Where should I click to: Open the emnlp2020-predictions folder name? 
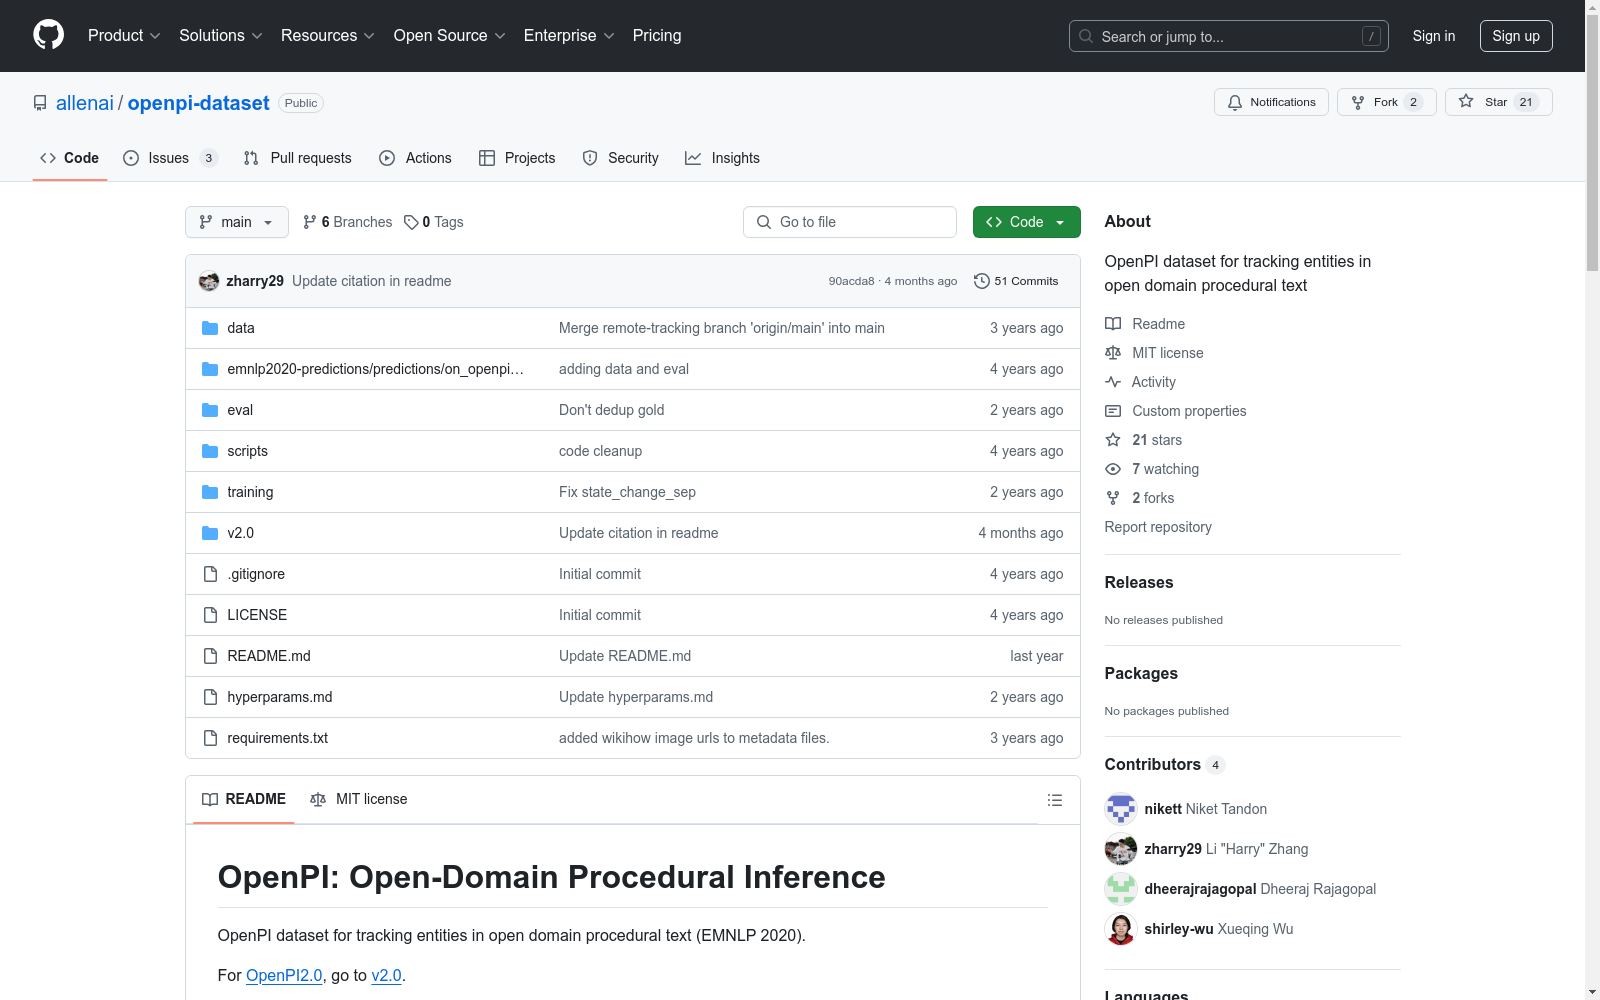[x=375, y=369]
